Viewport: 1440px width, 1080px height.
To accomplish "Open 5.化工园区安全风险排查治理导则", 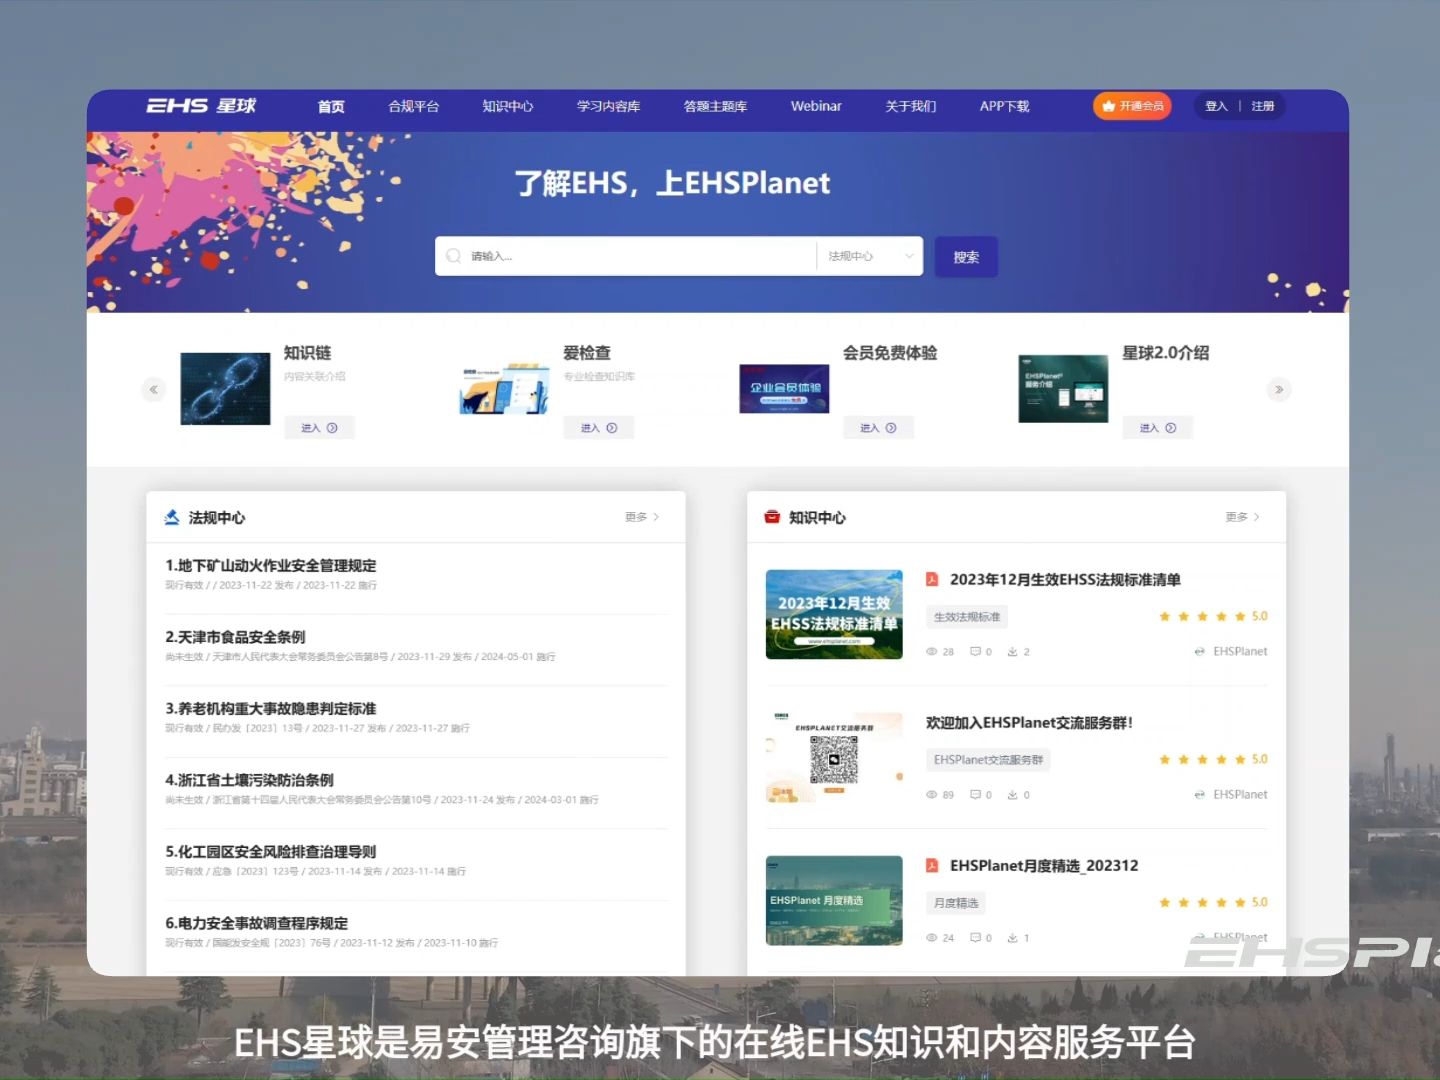I will click(x=271, y=852).
